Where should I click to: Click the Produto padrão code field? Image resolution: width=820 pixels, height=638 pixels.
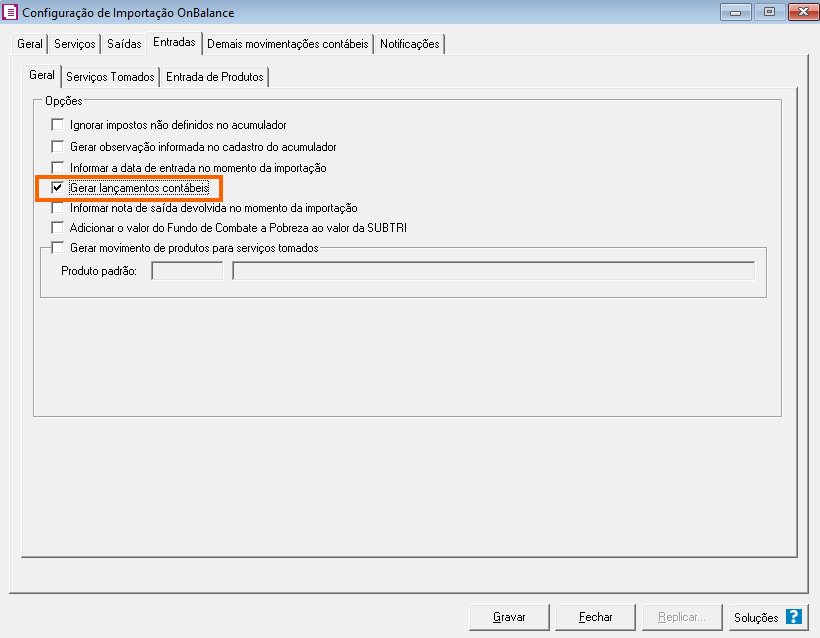tap(187, 271)
